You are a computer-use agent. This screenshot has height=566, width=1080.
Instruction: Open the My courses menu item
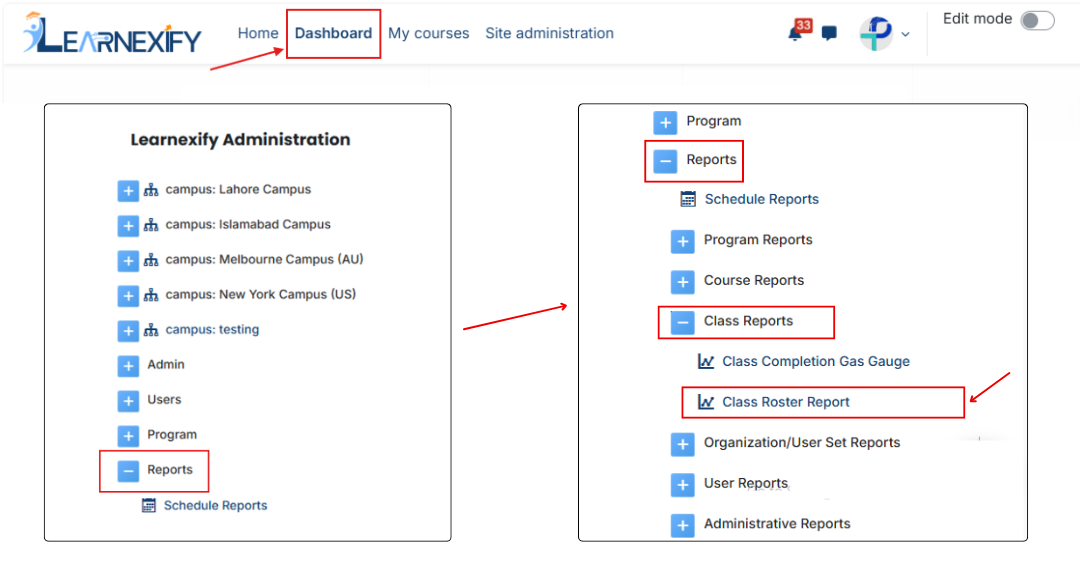point(428,33)
